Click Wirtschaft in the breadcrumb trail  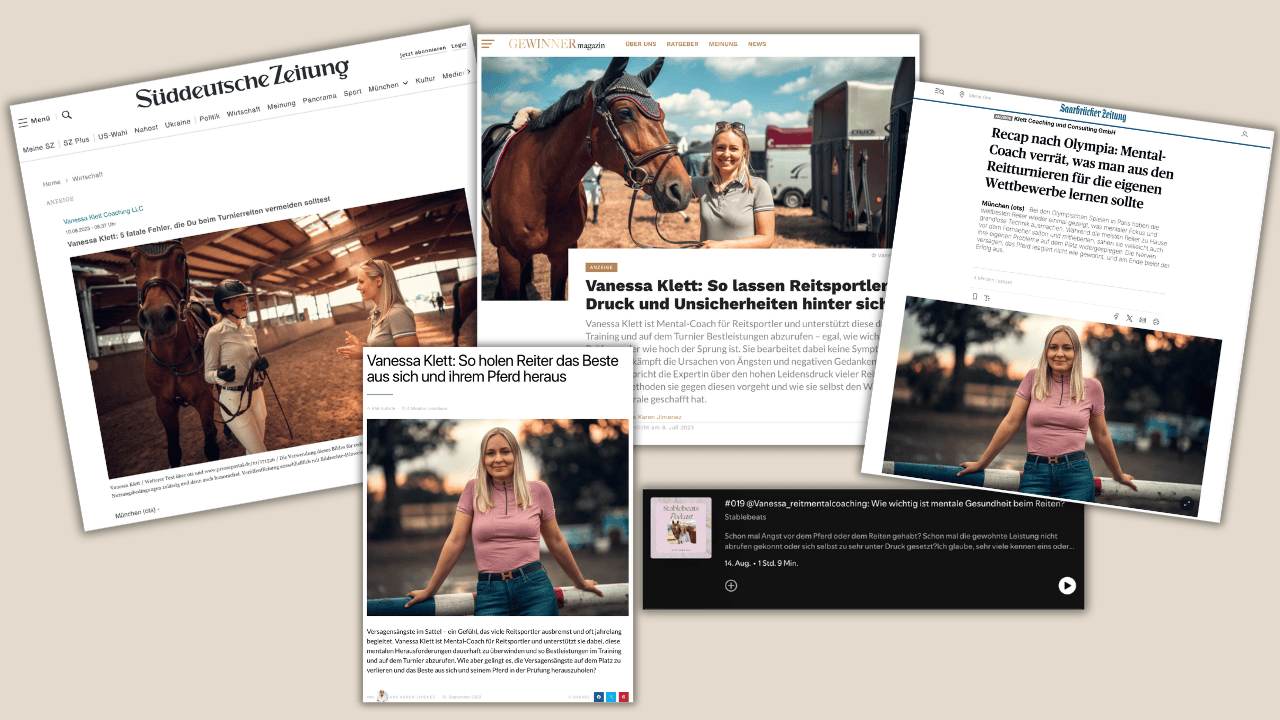tap(86, 177)
